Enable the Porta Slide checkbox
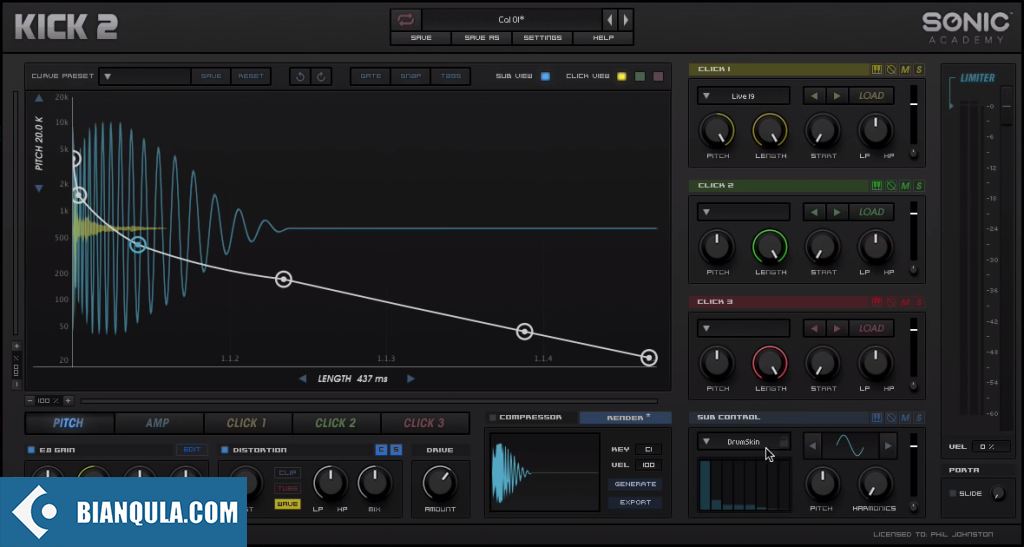The width and height of the screenshot is (1024, 547). pyautogui.click(x=952, y=493)
